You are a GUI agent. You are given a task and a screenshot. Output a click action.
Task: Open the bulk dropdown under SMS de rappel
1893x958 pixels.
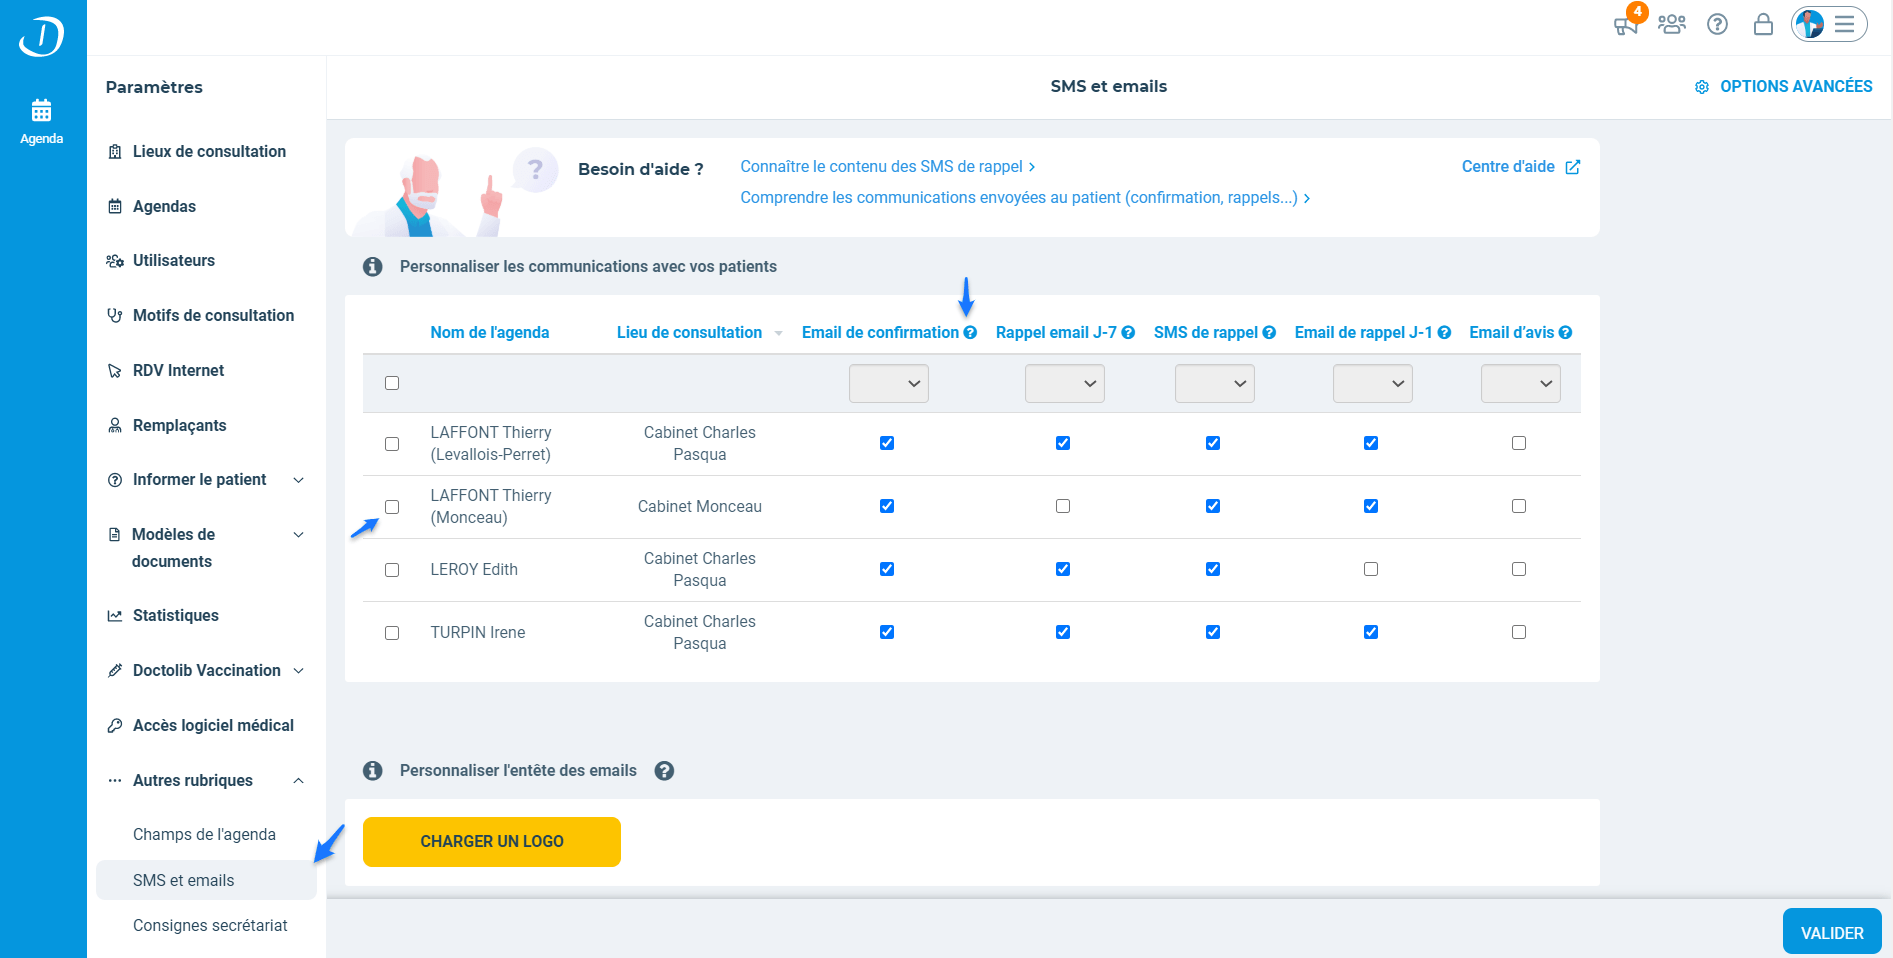point(1214,383)
